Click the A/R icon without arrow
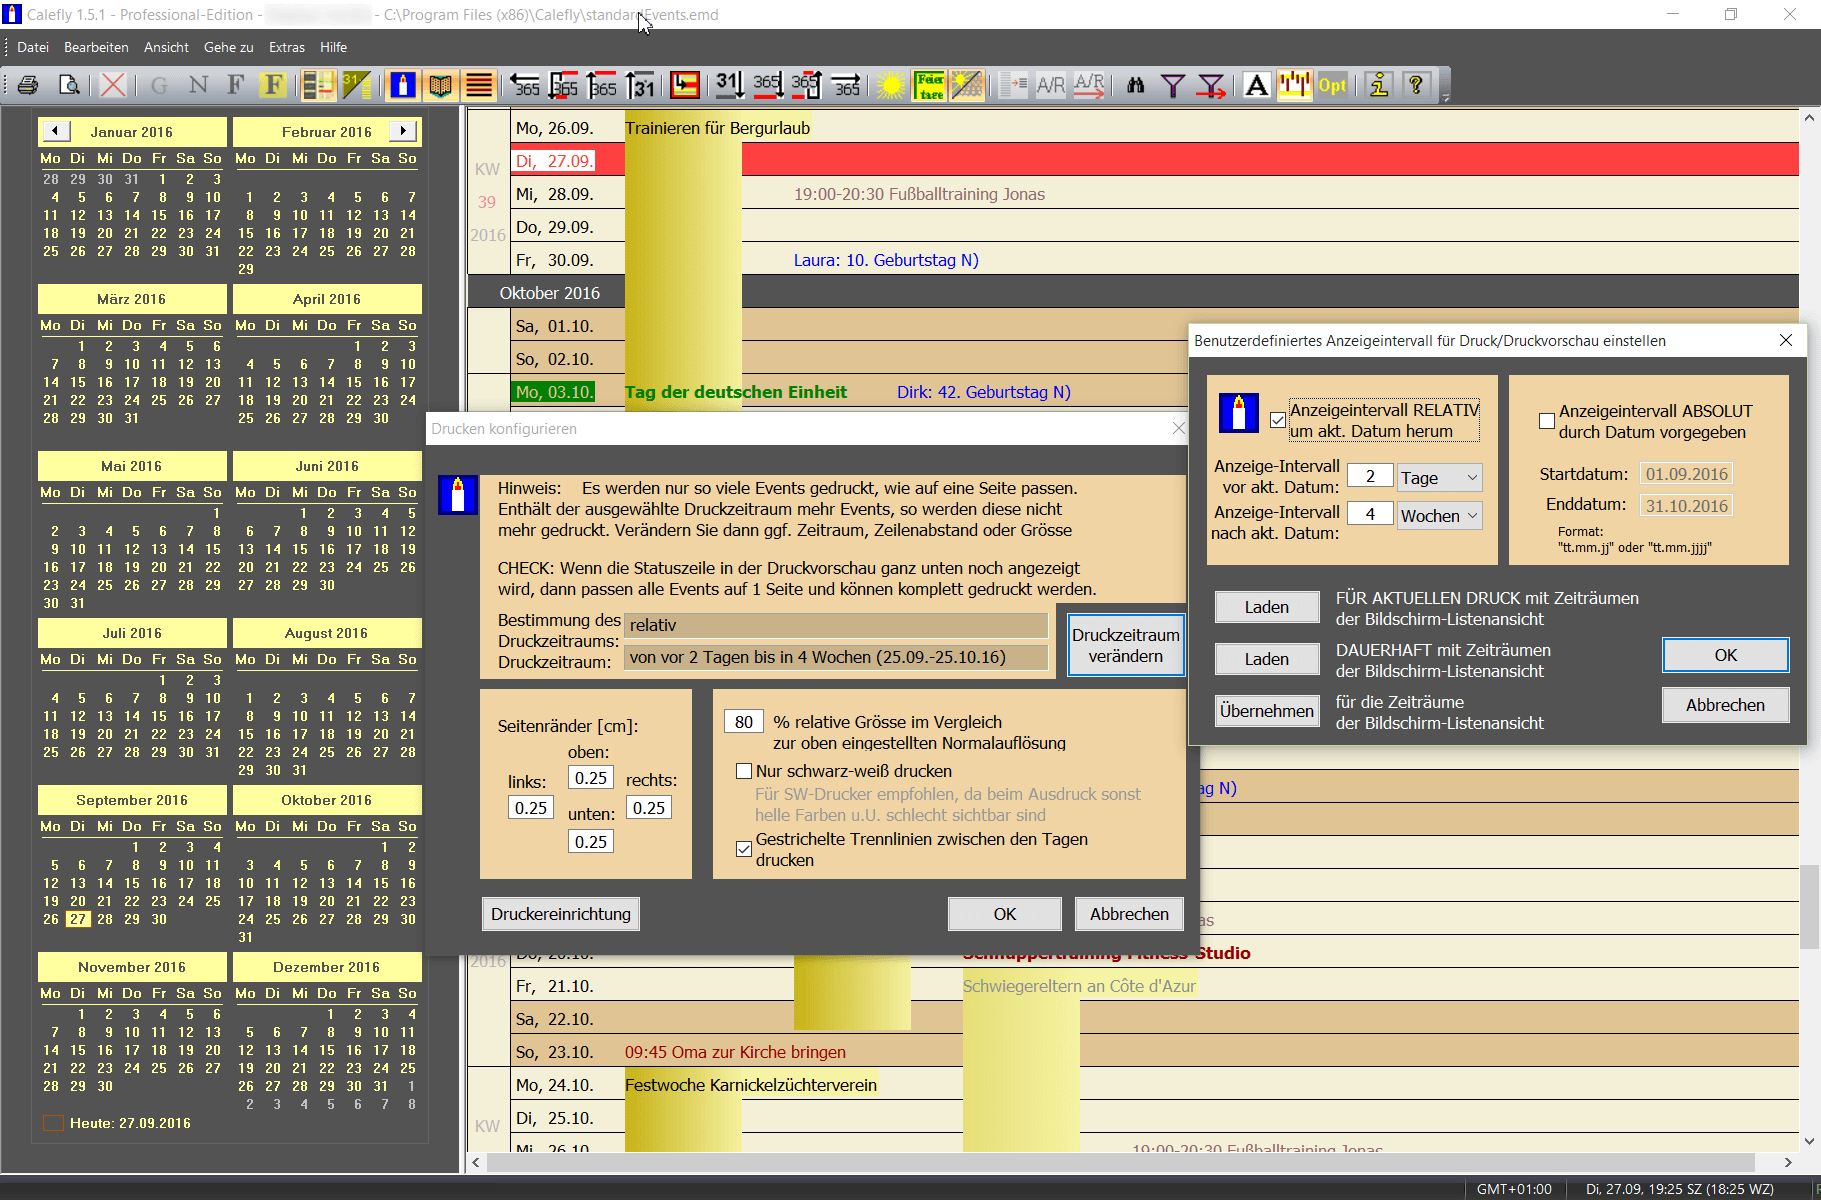 pos(1050,85)
